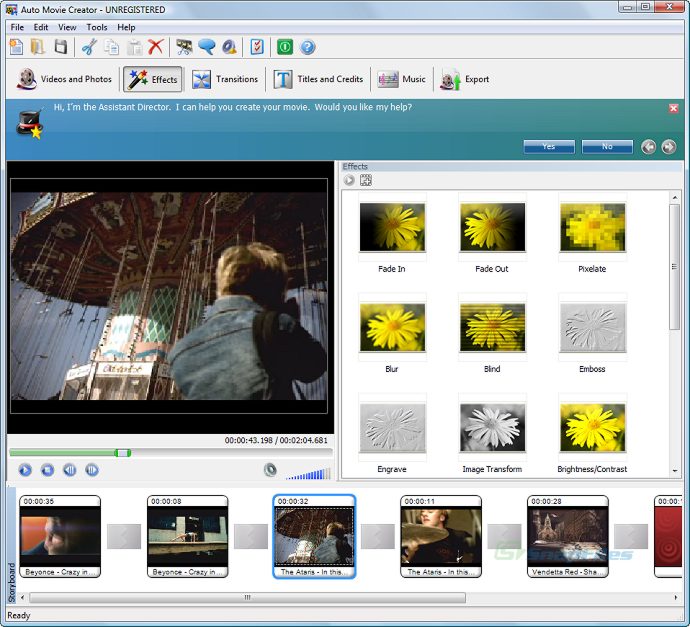Select the Brightness/Contrast effect
Viewport: 690px width, 627px height.
click(x=592, y=434)
